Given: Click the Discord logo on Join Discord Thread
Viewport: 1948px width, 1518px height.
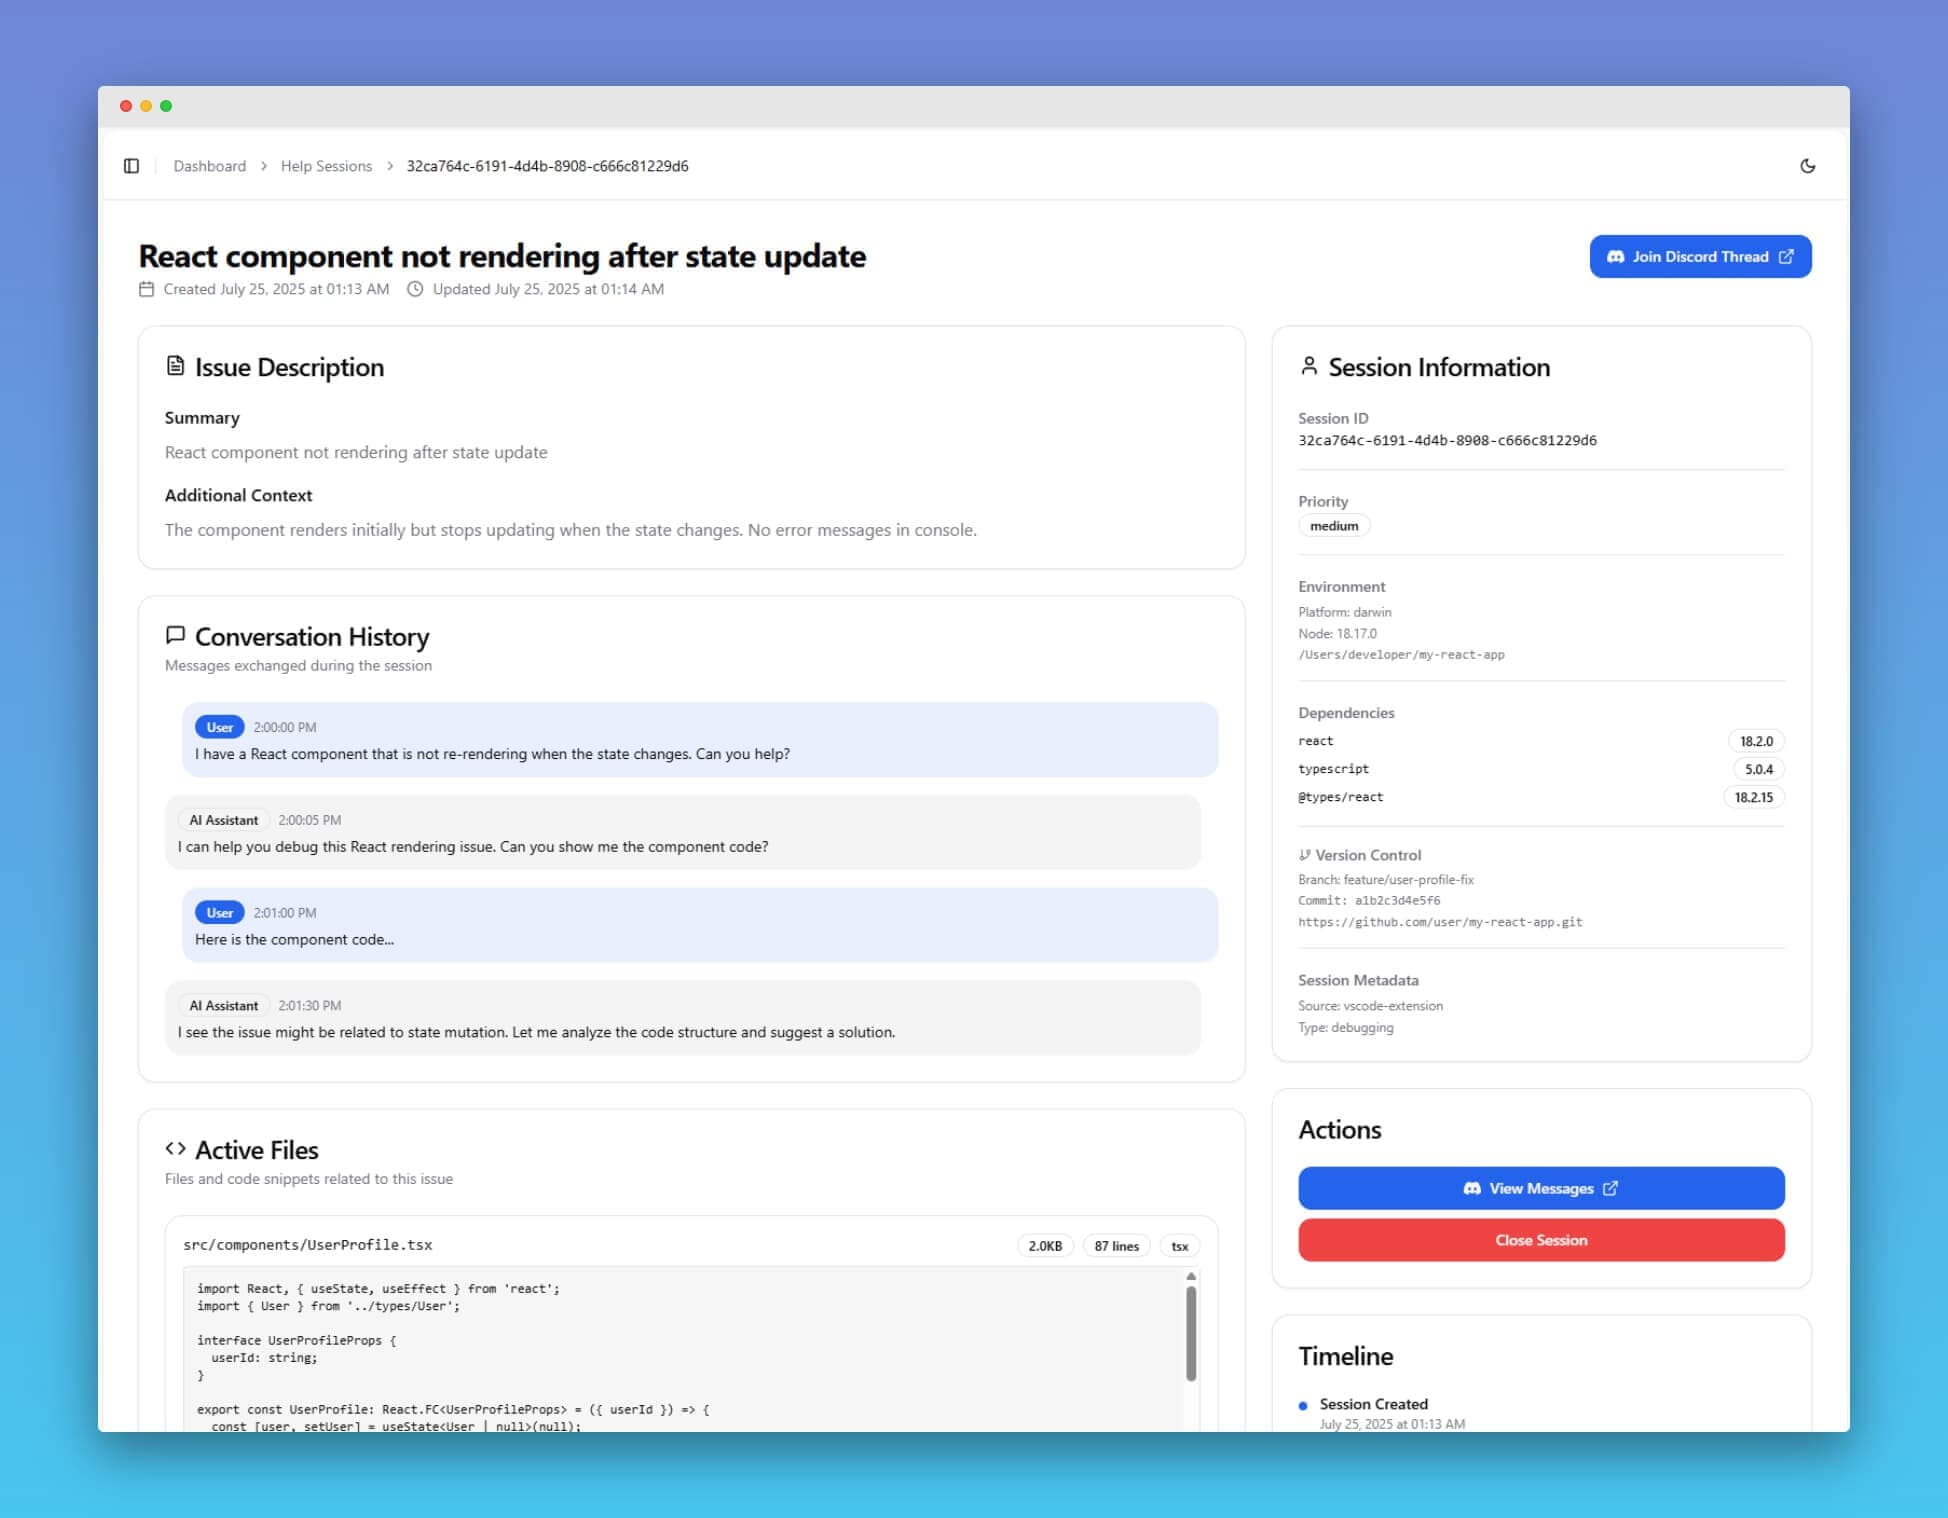Looking at the screenshot, I should pyautogui.click(x=1615, y=257).
